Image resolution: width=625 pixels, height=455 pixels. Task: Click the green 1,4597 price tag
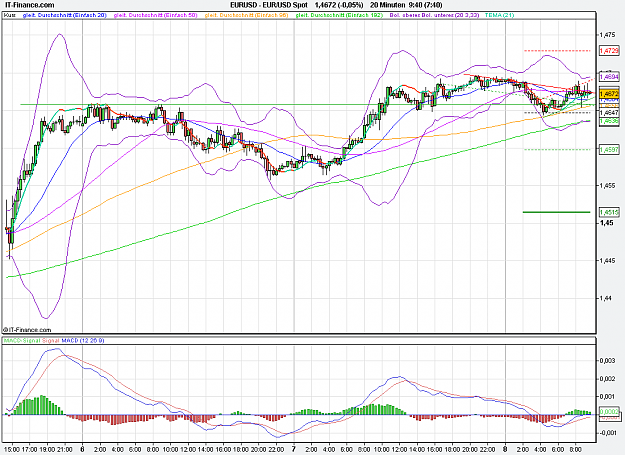(609, 149)
